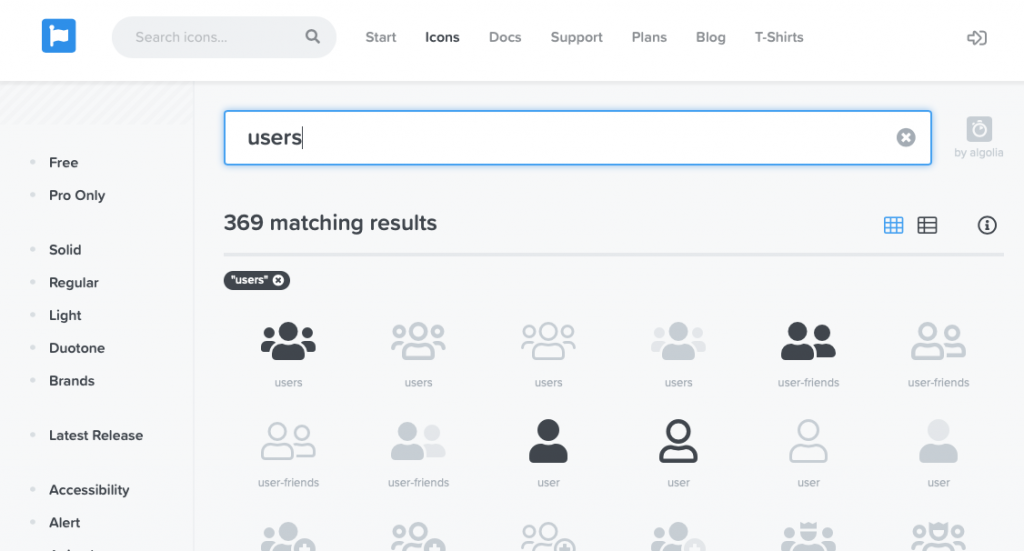Click magnifier icon in top search
This screenshot has height=551, width=1024.
click(313, 37)
